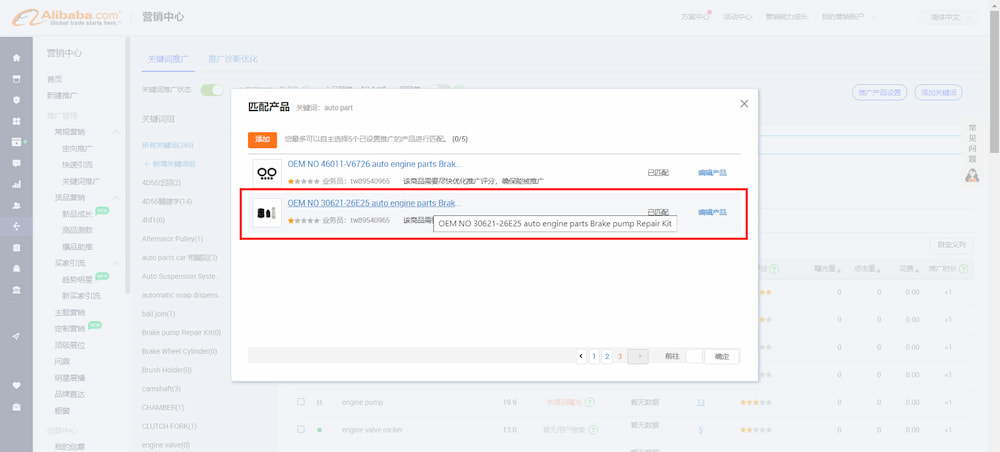
Task: Go to page 2 in the dialog pagination
Action: tap(607, 356)
